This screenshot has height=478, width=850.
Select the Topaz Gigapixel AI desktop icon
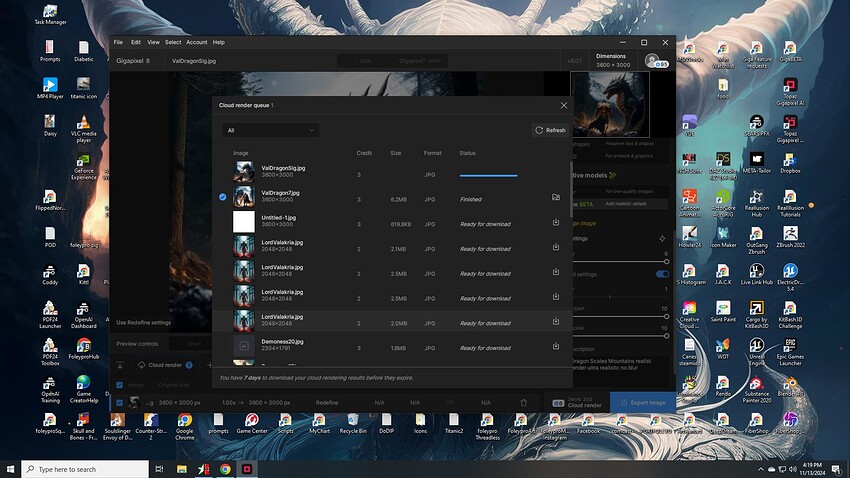tap(790, 92)
